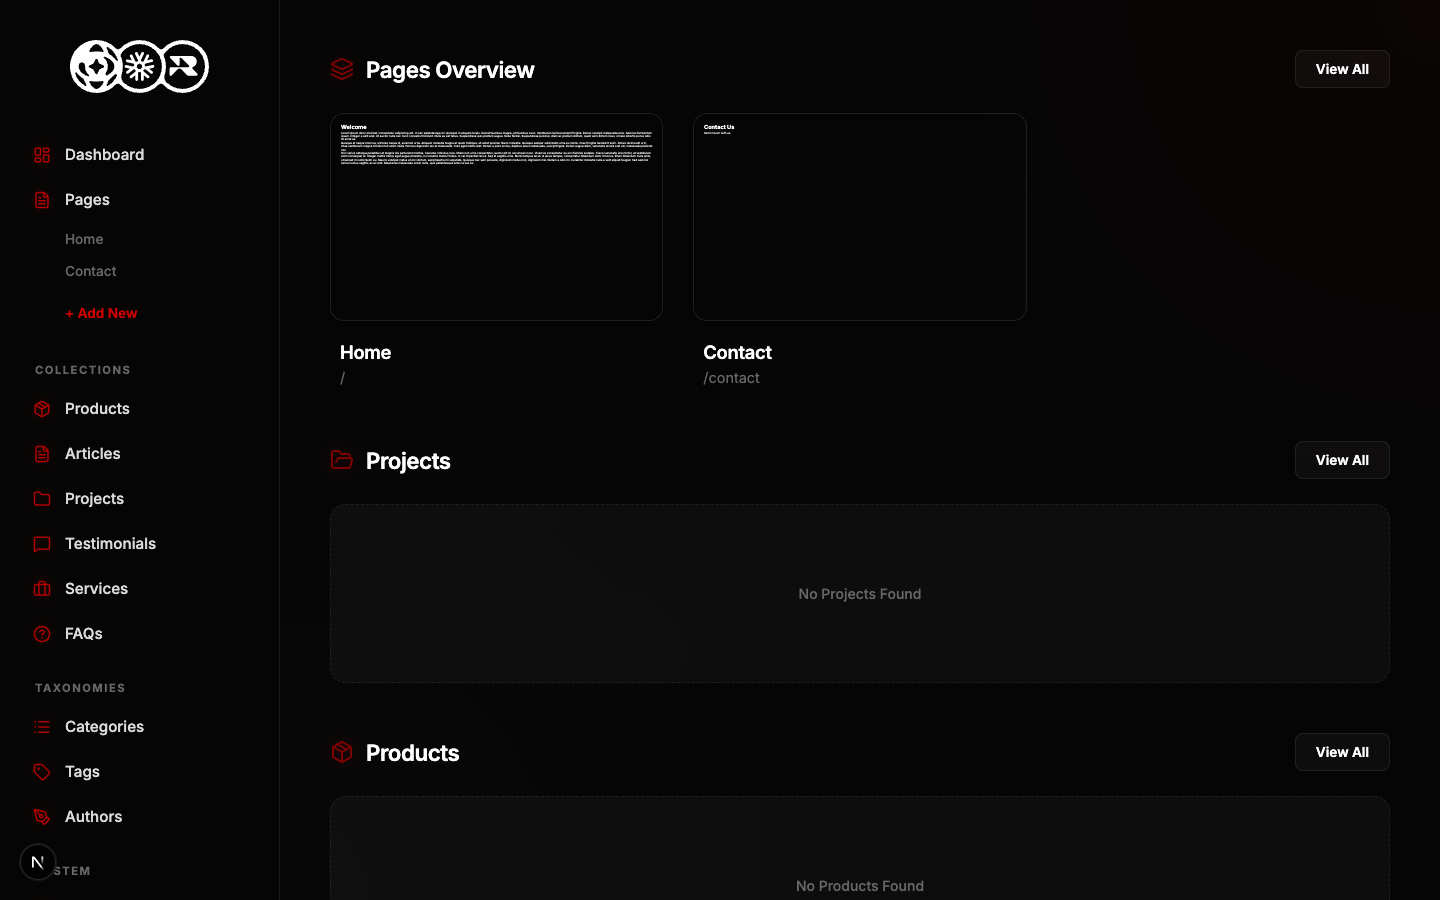The height and width of the screenshot is (900, 1440).
Task: Click the Services briefcase icon in sidebar
Action: [42, 589]
